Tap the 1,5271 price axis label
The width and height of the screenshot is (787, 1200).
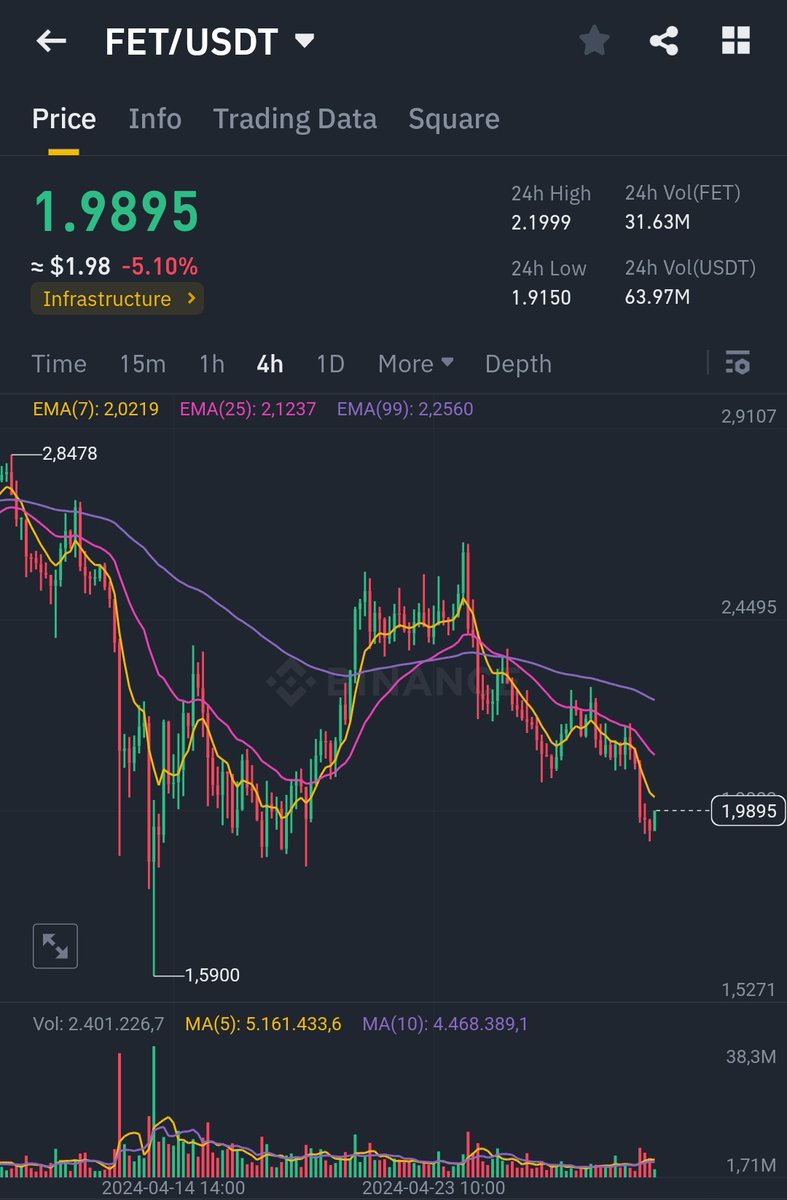pos(749,990)
